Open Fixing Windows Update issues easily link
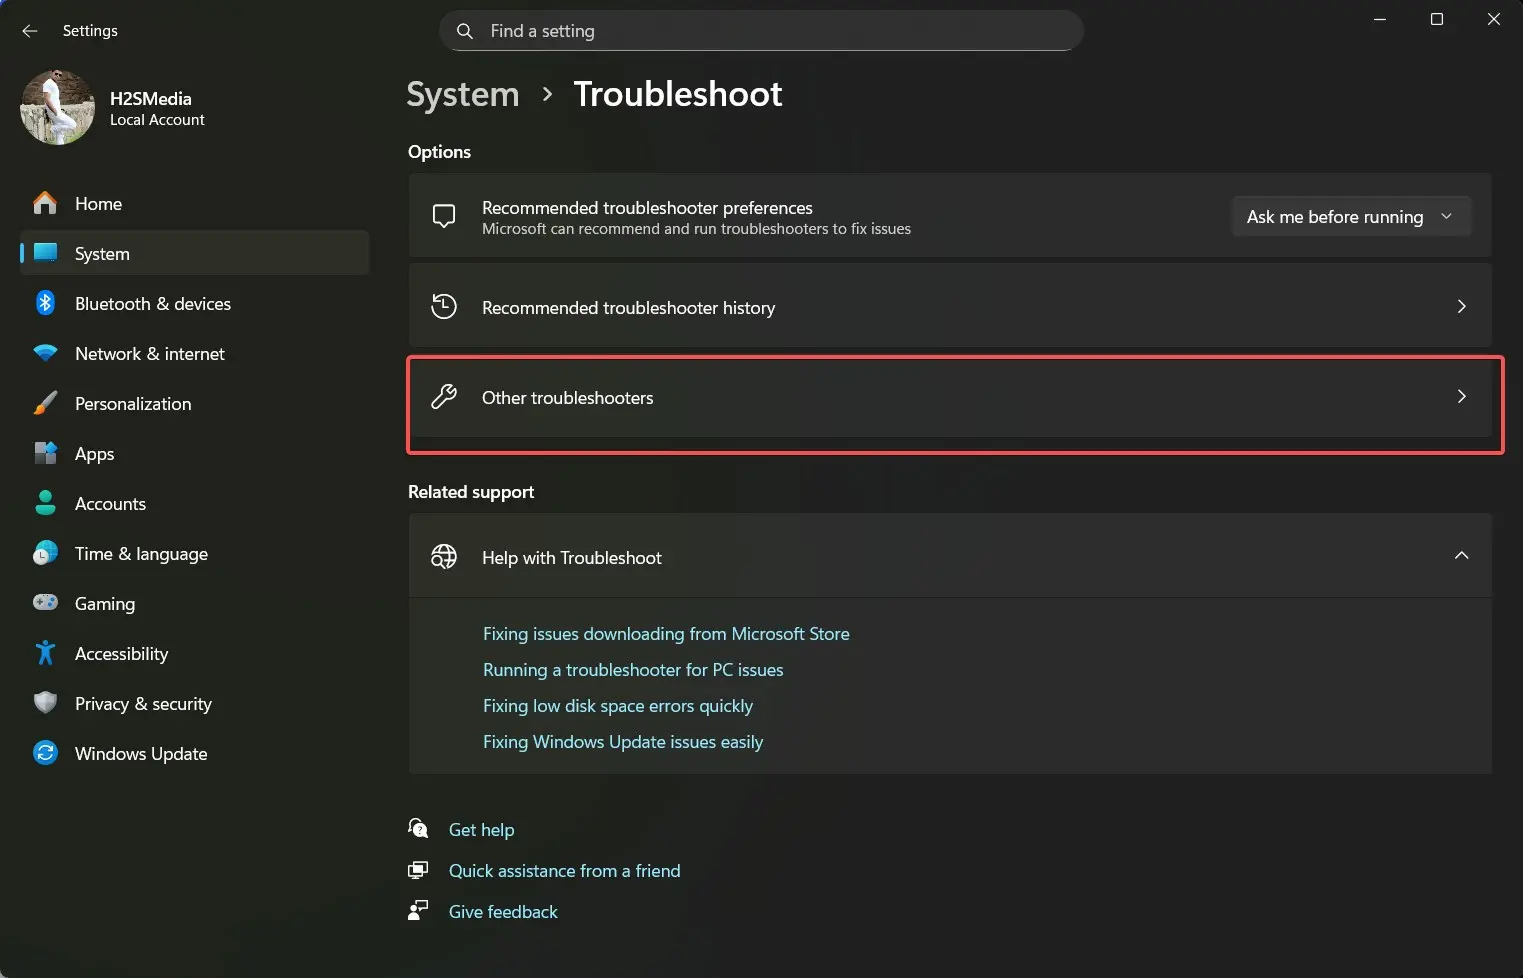 pos(623,741)
